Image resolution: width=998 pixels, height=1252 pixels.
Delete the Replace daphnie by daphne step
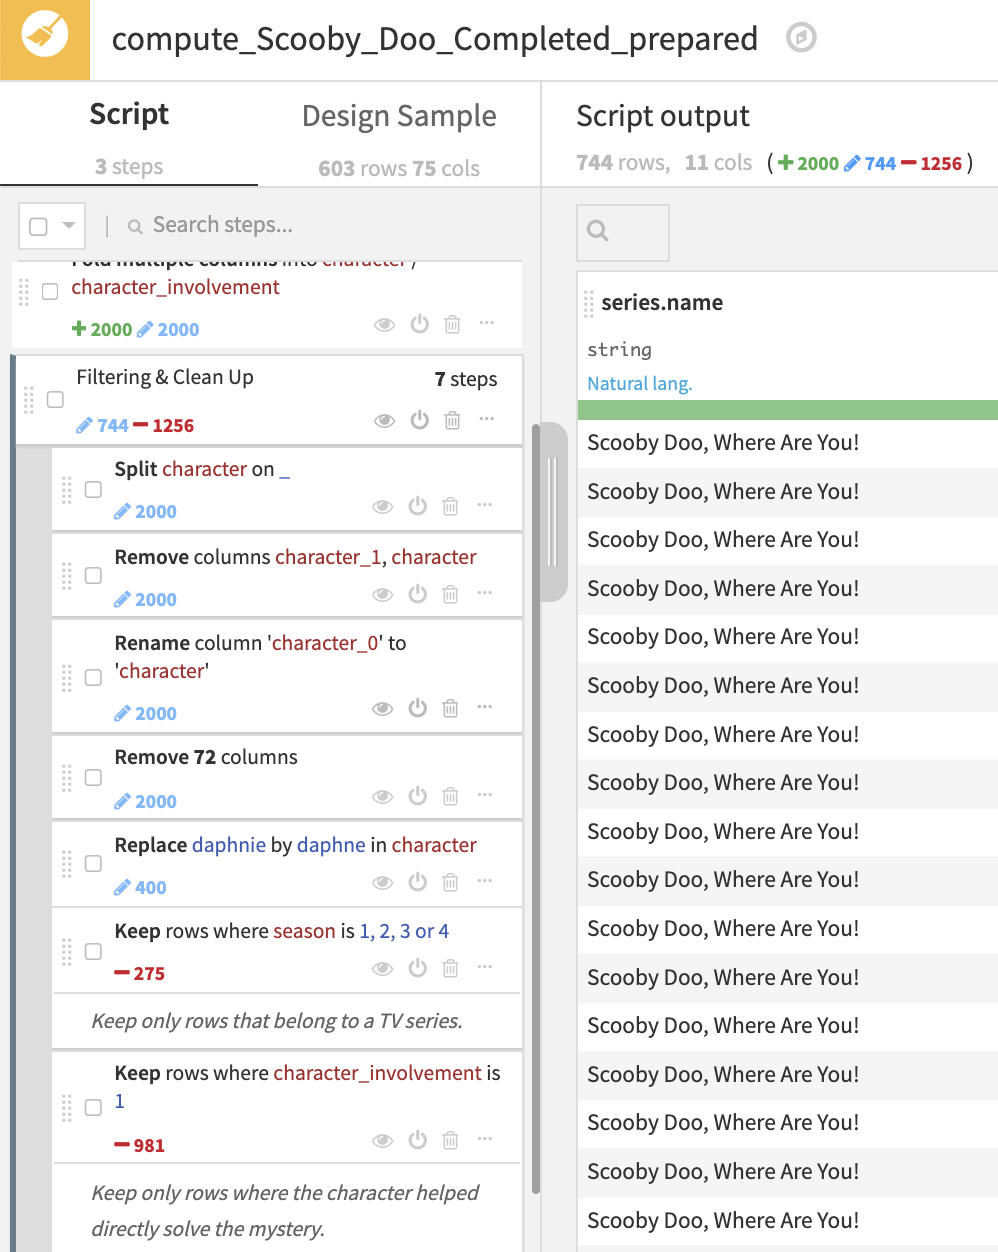click(450, 882)
